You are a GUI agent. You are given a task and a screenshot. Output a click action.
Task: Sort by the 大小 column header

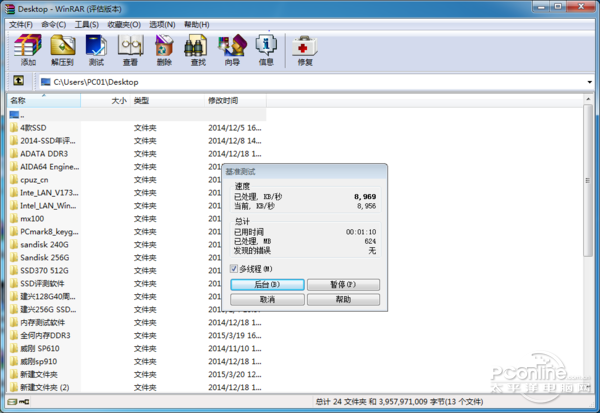(105, 101)
